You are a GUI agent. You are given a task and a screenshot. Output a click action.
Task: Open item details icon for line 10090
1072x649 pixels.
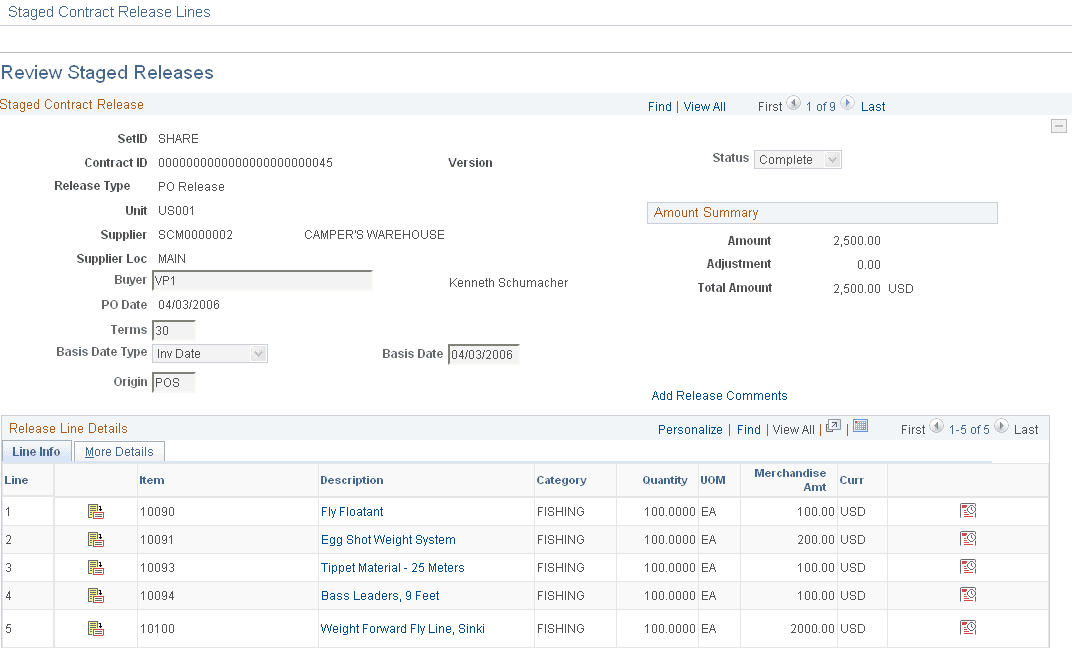[x=95, y=511]
